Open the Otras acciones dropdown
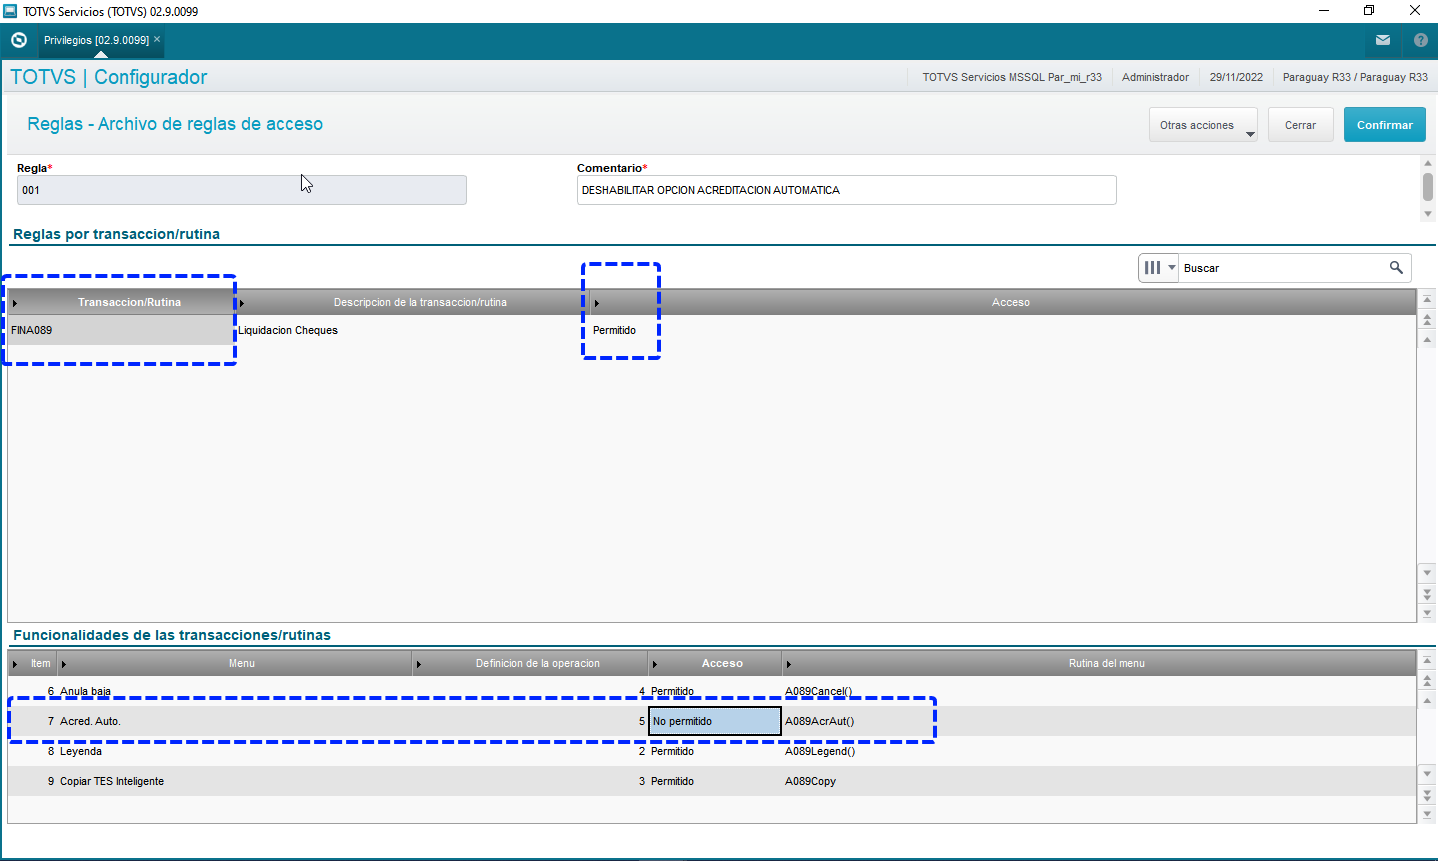Image resolution: width=1438 pixels, height=861 pixels. 1203,125
